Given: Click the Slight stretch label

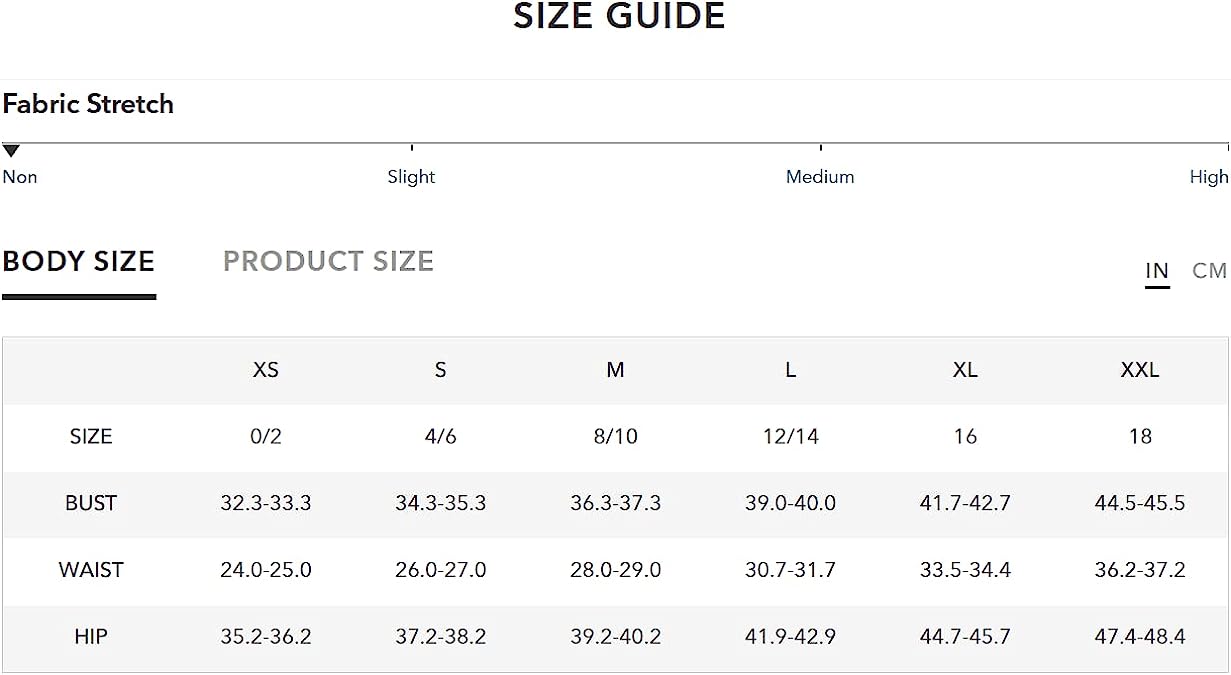Looking at the screenshot, I should pyautogui.click(x=411, y=177).
